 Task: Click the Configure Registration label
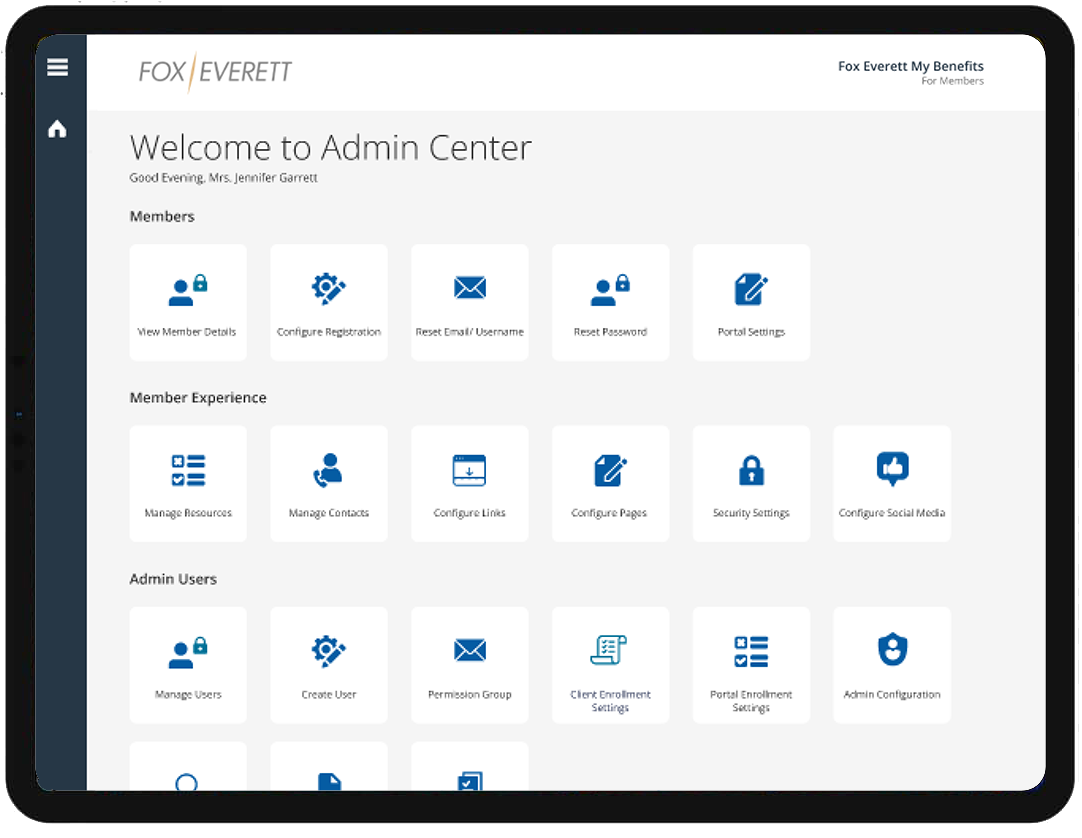(329, 332)
